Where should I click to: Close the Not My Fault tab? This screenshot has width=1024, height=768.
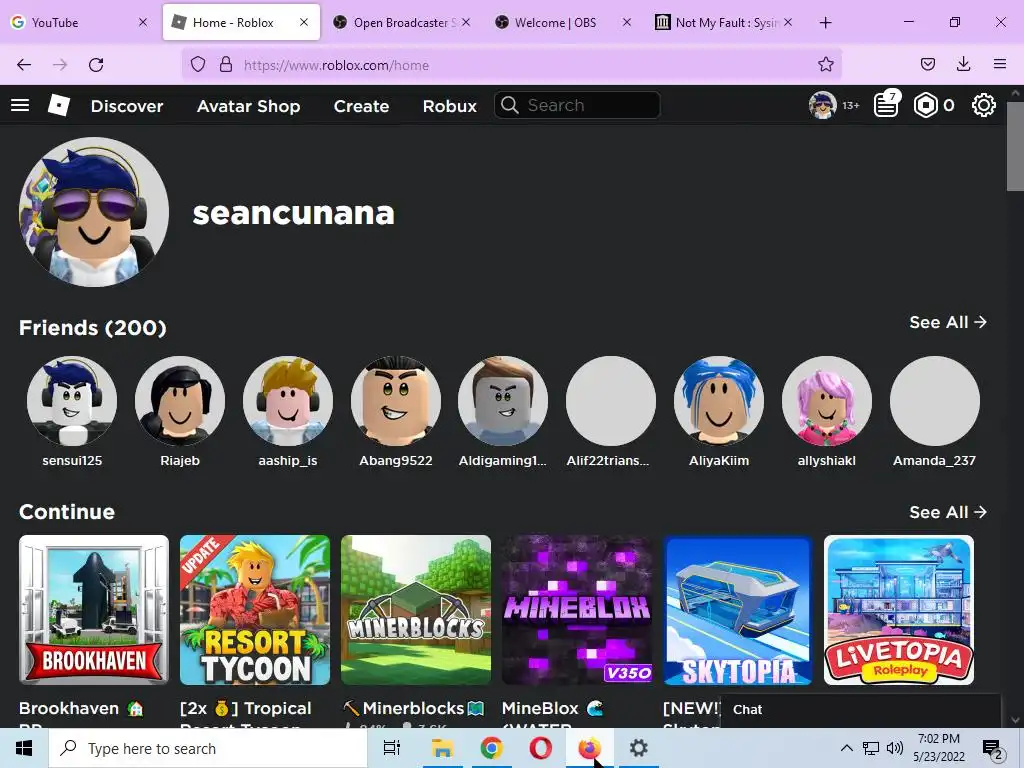tap(788, 22)
